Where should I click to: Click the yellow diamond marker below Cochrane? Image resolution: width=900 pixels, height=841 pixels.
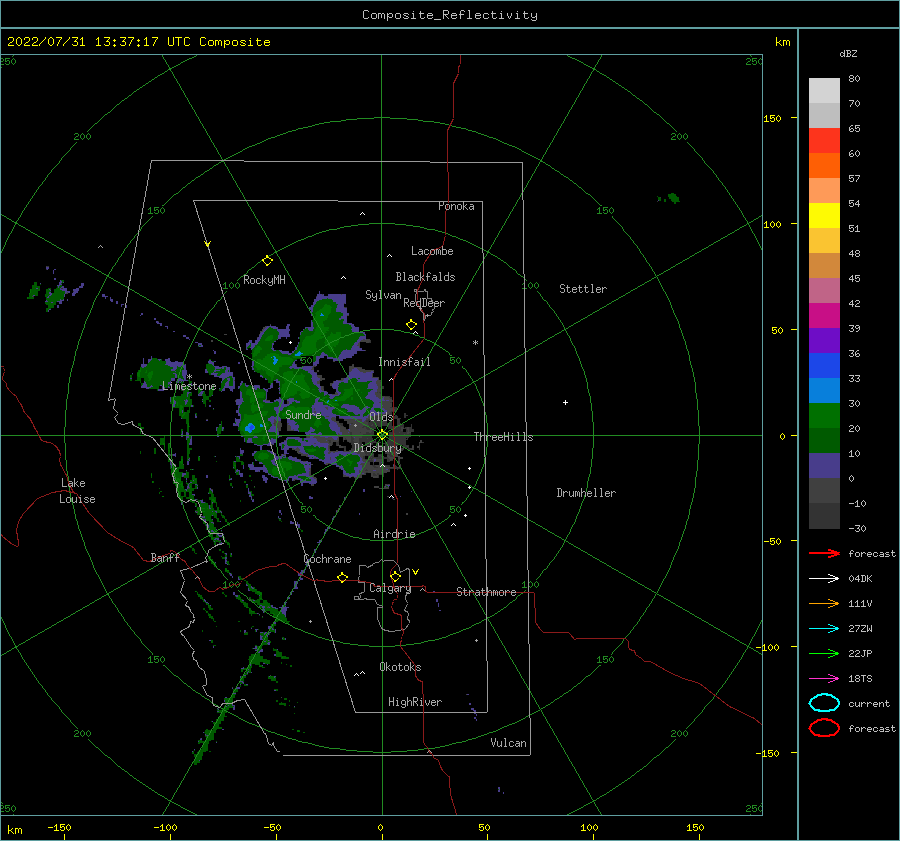(x=343, y=578)
